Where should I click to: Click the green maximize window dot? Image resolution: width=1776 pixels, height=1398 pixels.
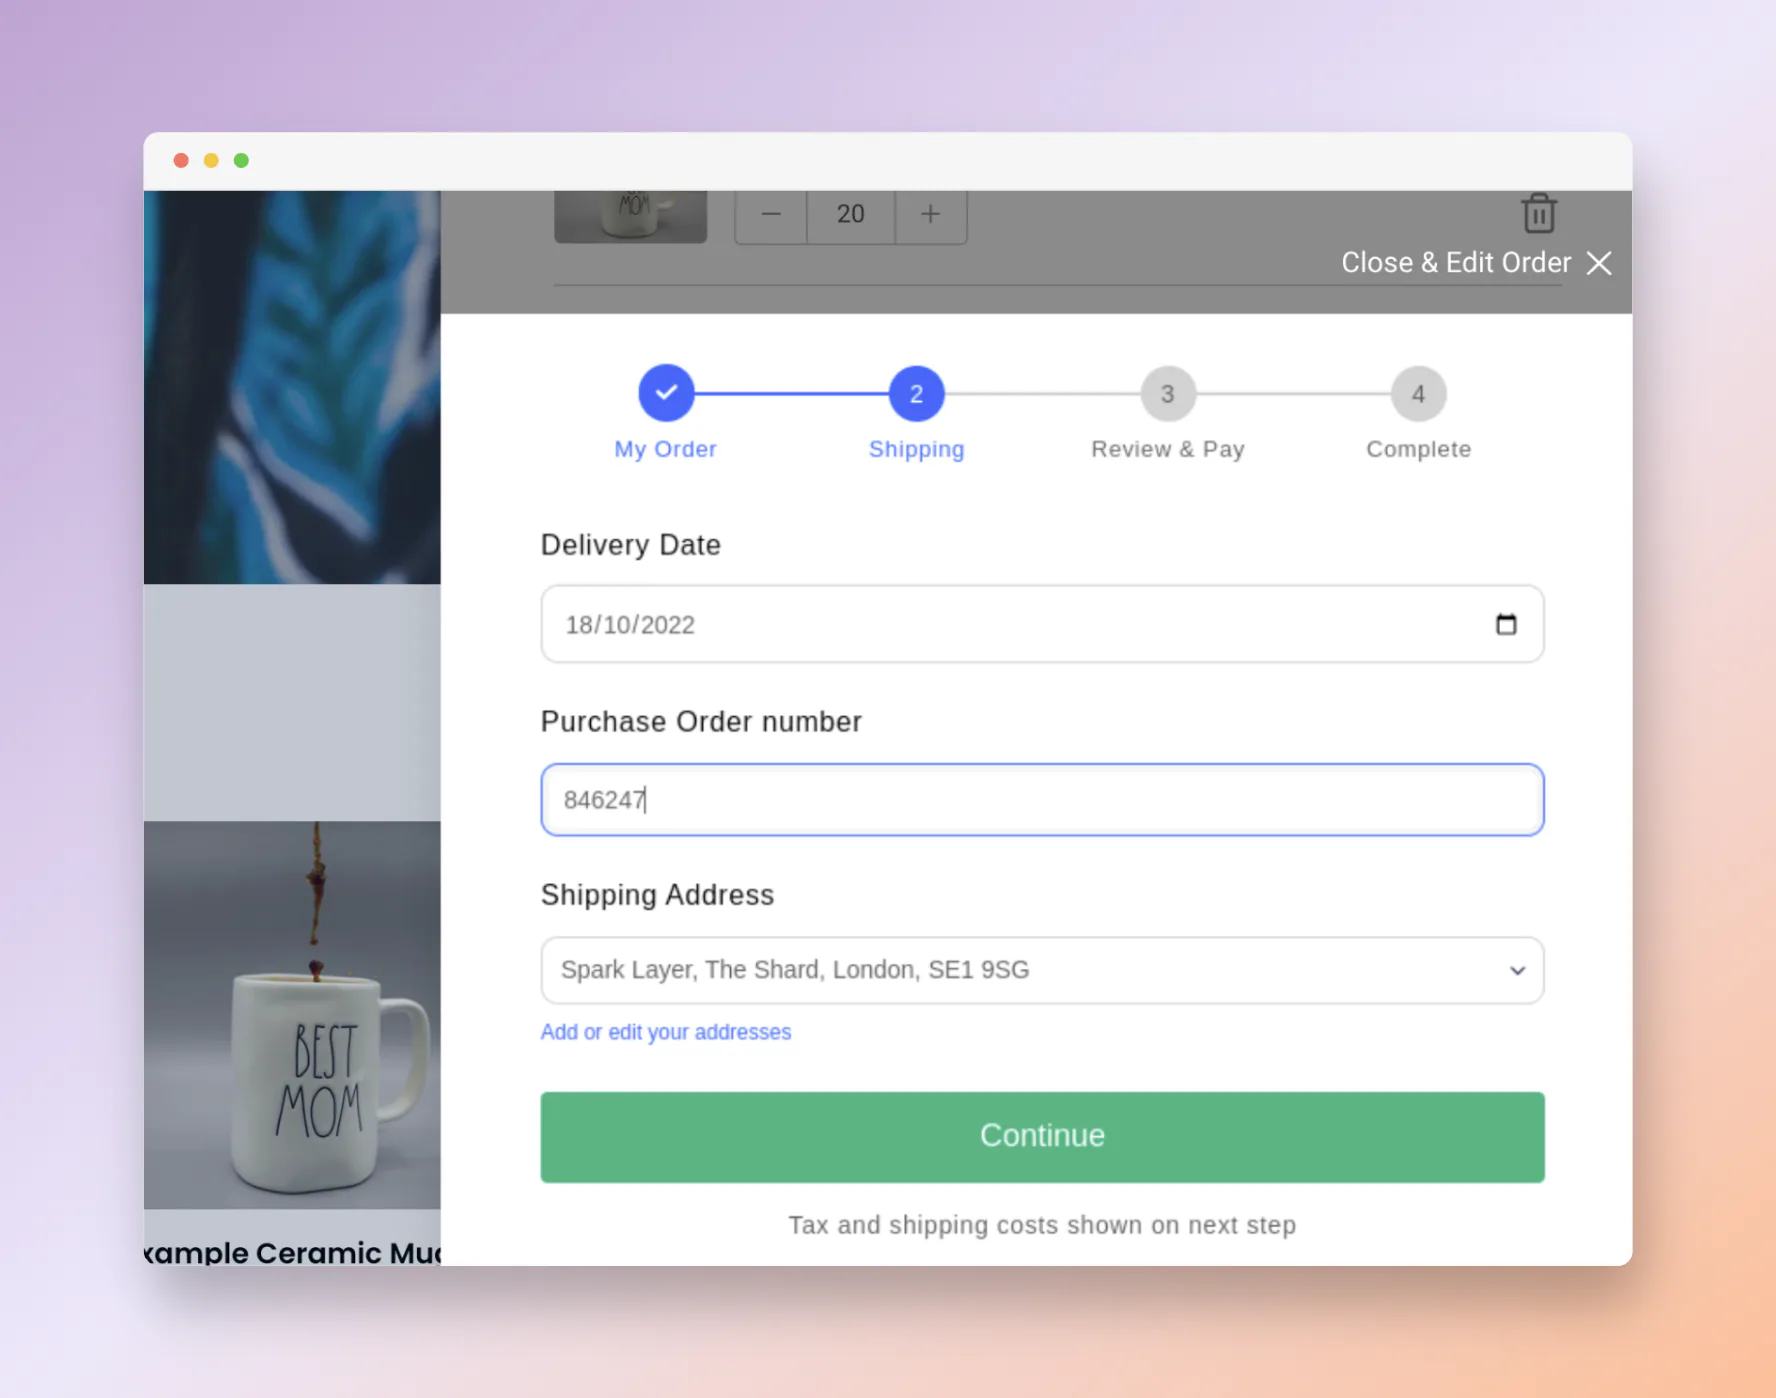(x=241, y=160)
